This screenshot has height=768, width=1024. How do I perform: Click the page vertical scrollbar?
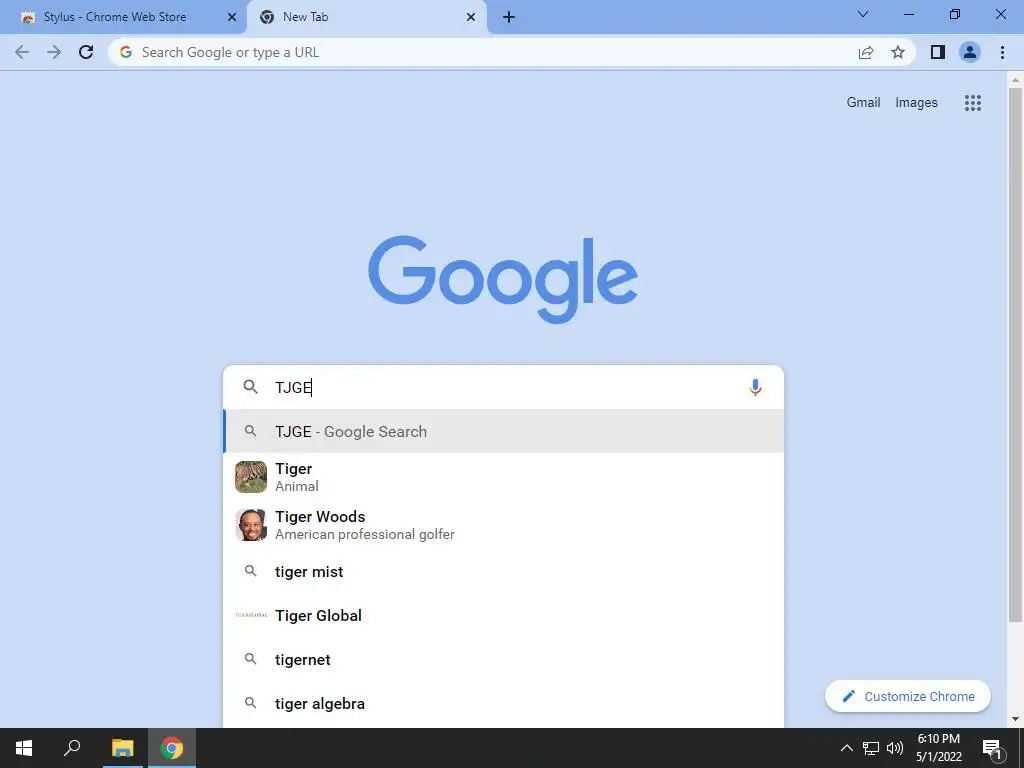1016,355
